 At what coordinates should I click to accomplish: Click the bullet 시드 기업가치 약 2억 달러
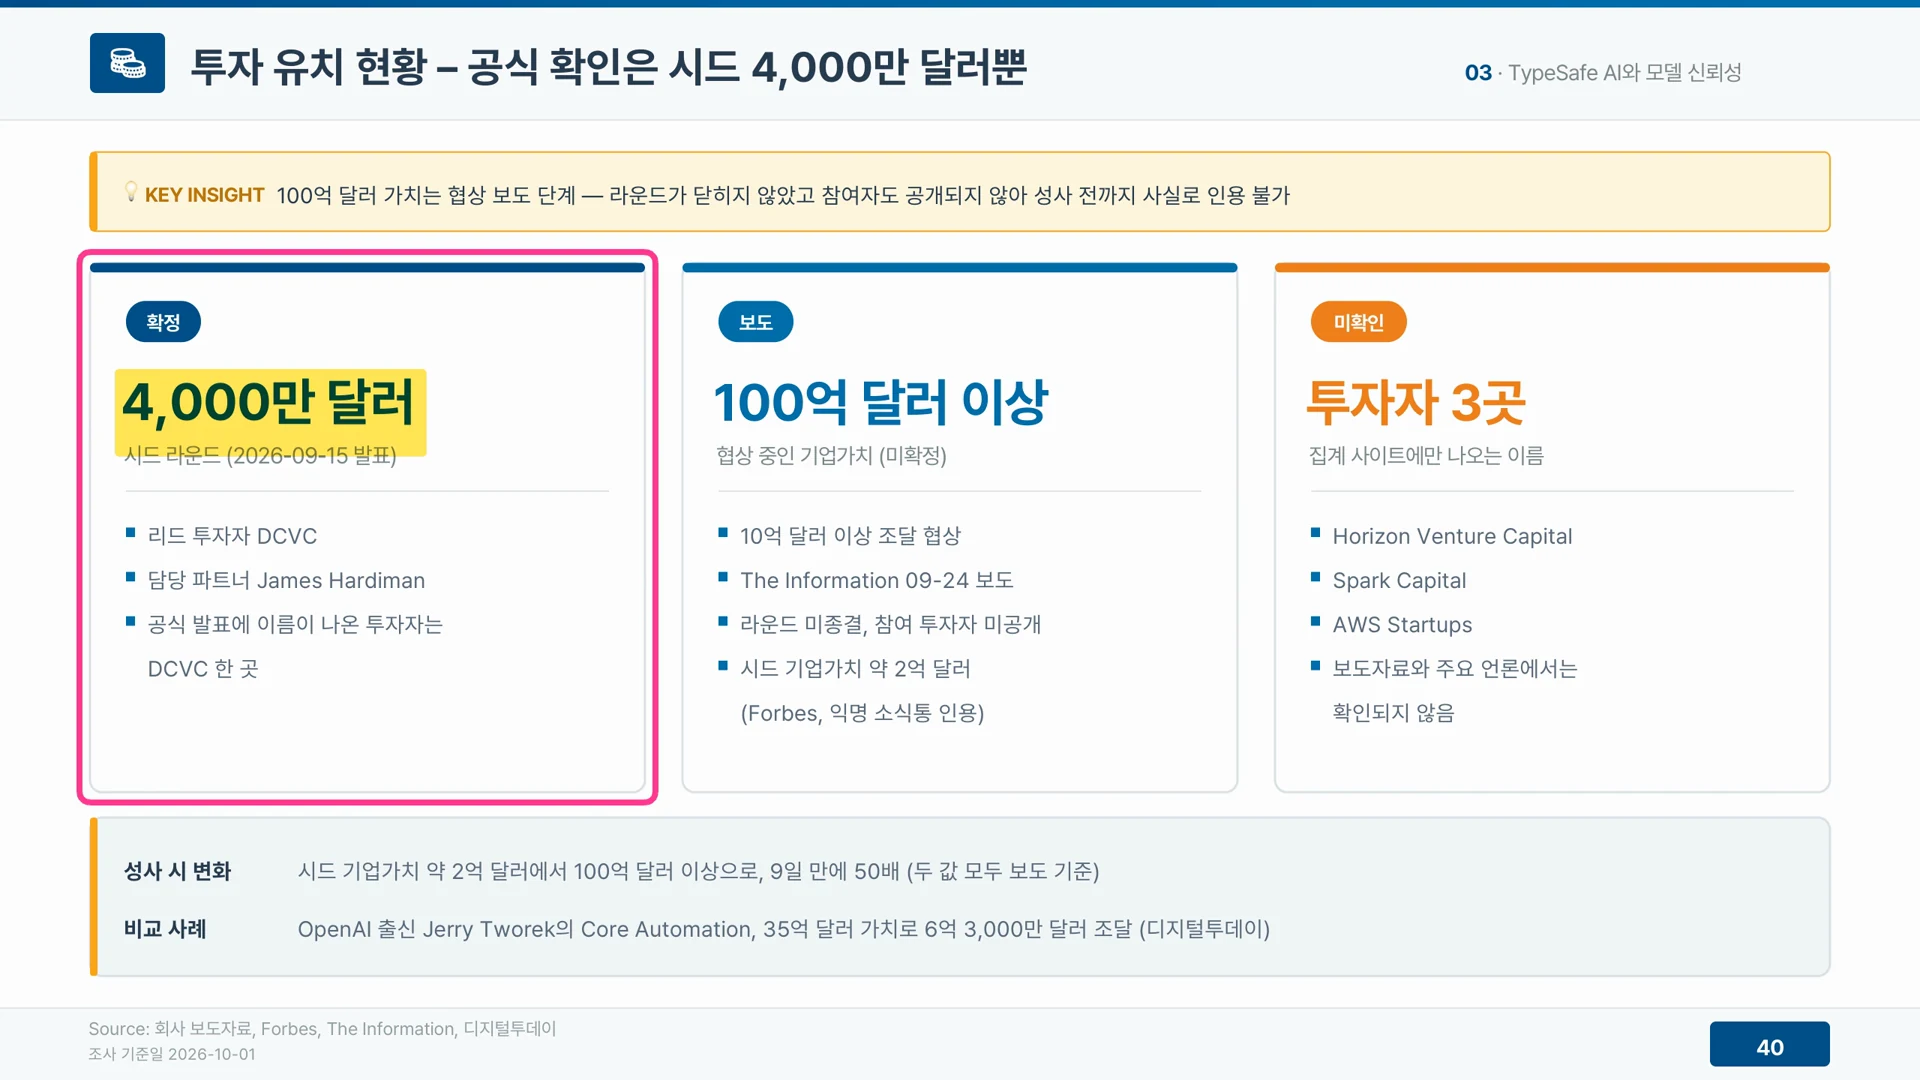click(x=855, y=668)
